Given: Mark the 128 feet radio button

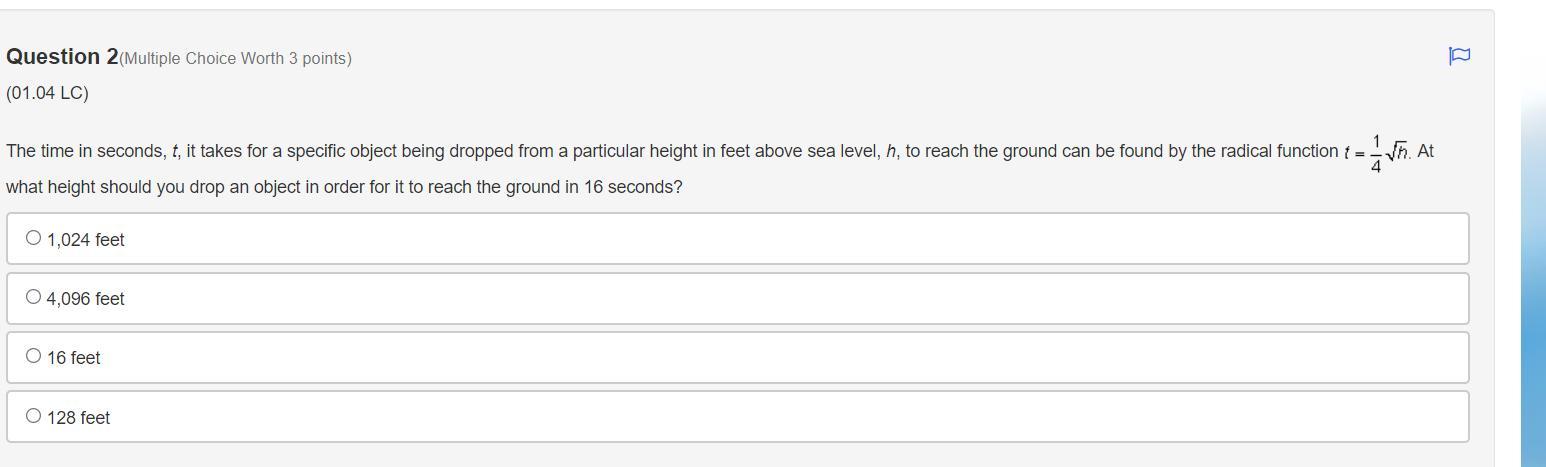Looking at the screenshot, I should (34, 416).
